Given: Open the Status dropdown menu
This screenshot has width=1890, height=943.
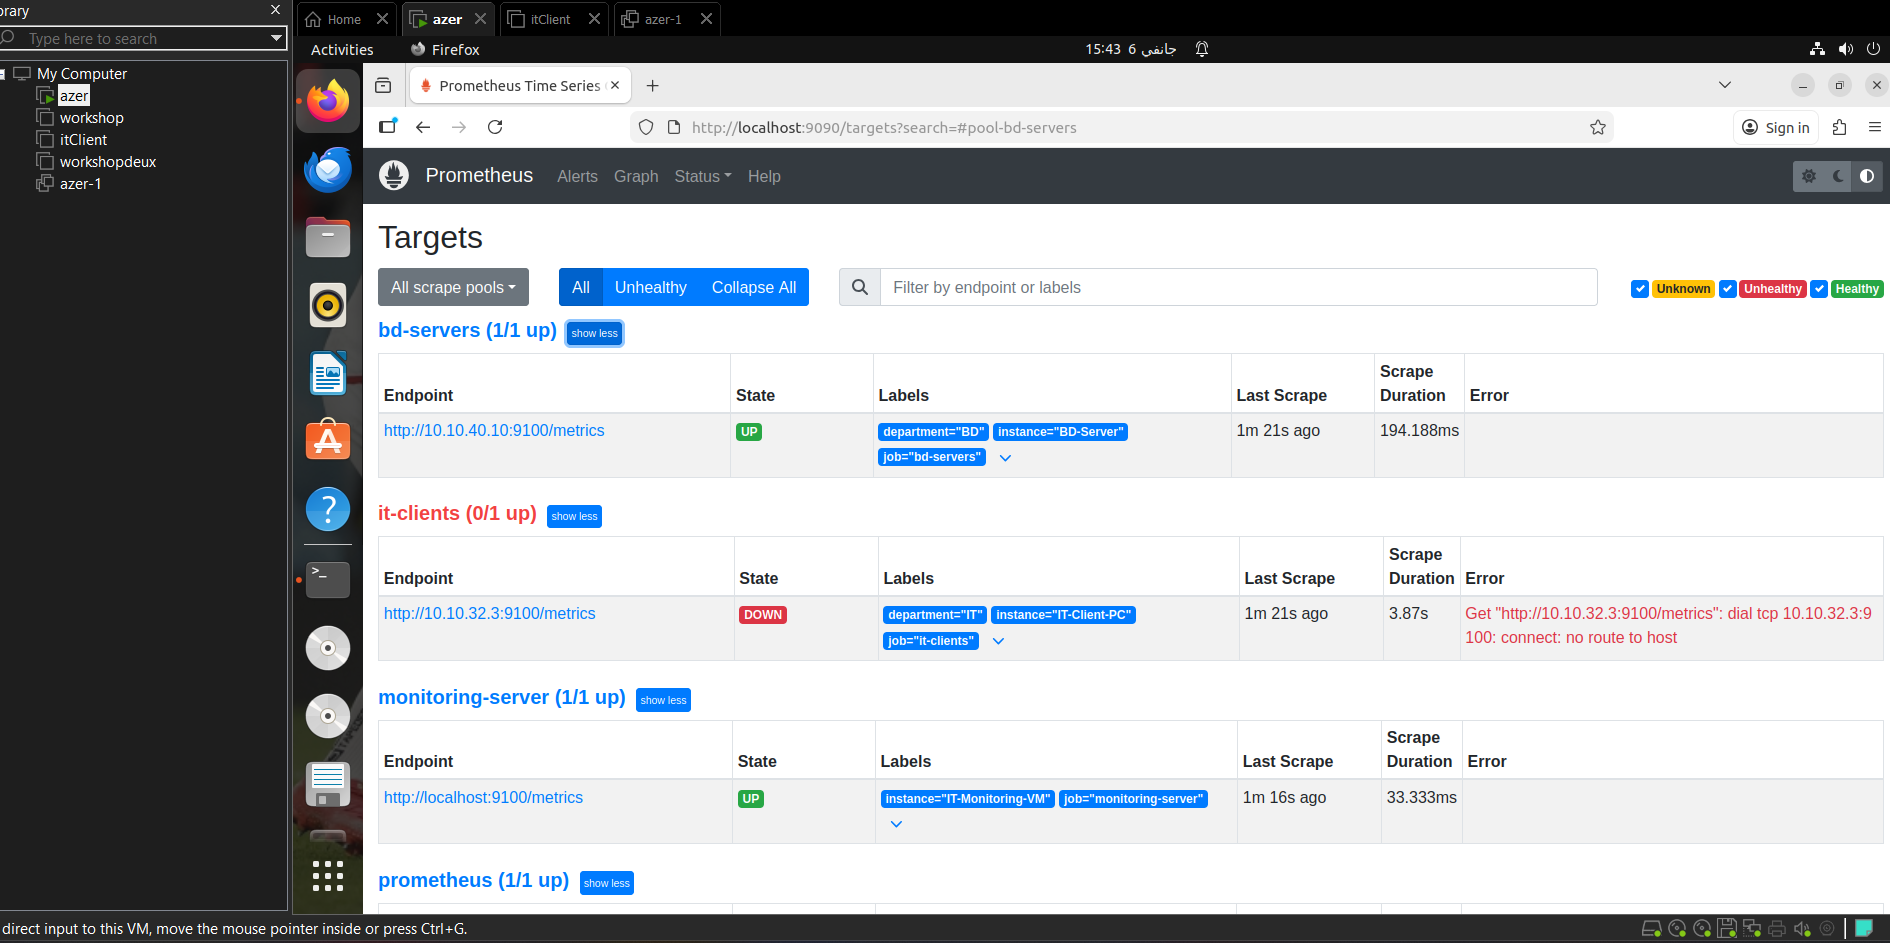Looking at the screenshot, I should 703,176.
